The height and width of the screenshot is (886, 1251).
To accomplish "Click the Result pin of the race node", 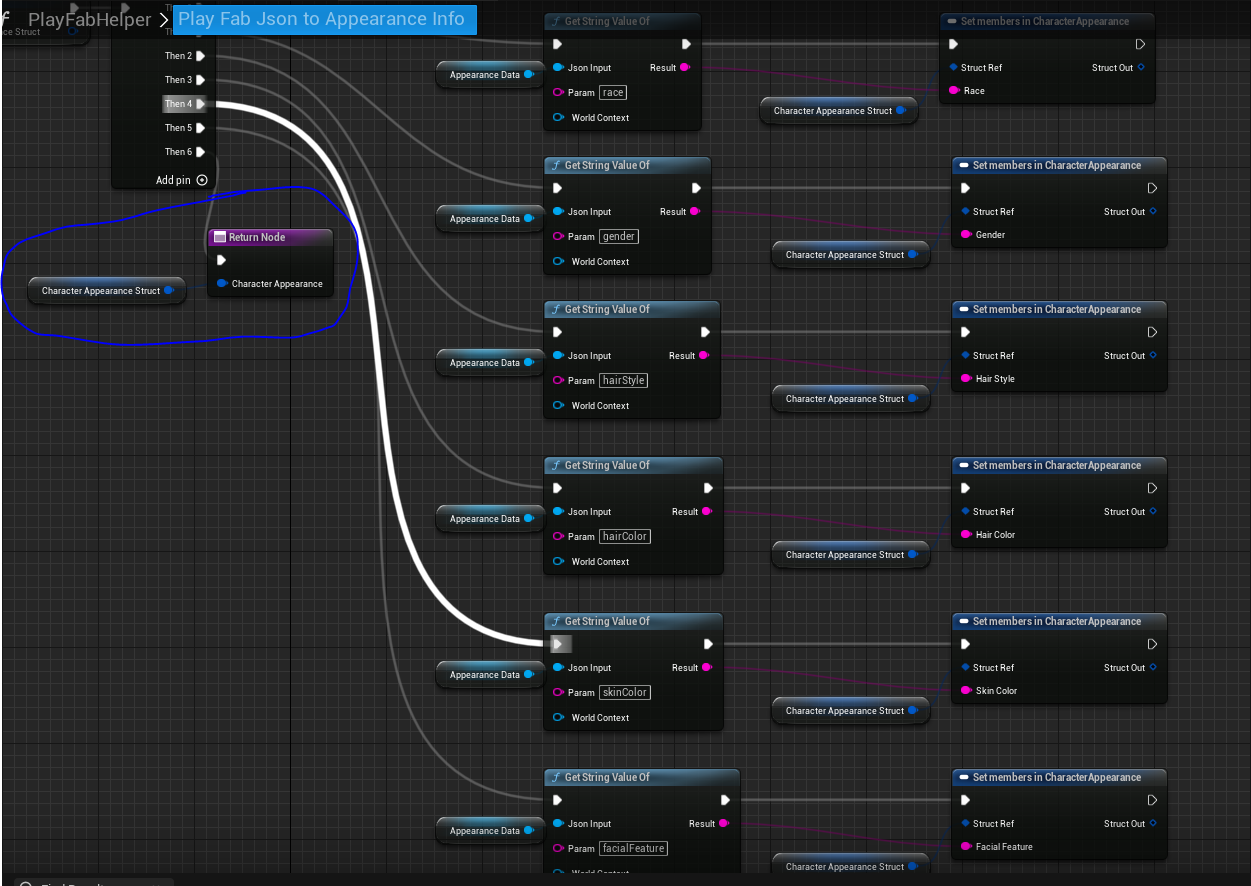I will click(x=685, y=68).
